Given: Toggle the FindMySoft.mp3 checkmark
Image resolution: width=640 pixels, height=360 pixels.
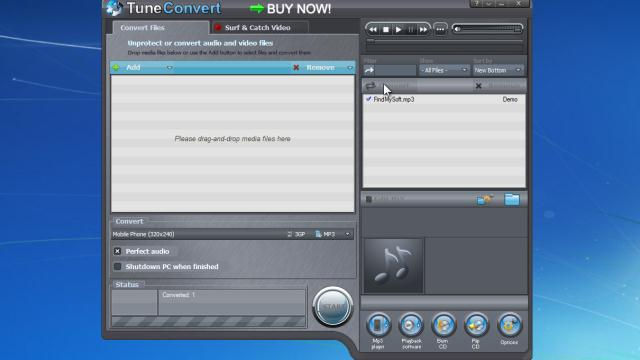Looking at the screenshot, I should point(369,99).
